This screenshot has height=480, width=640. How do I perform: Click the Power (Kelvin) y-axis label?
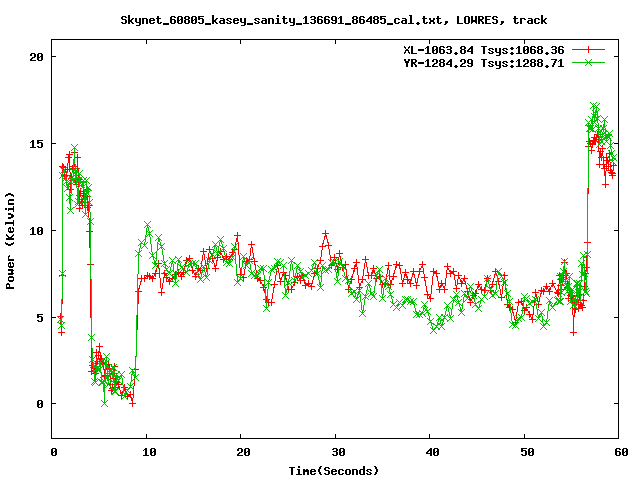click(x=10, y=241)
